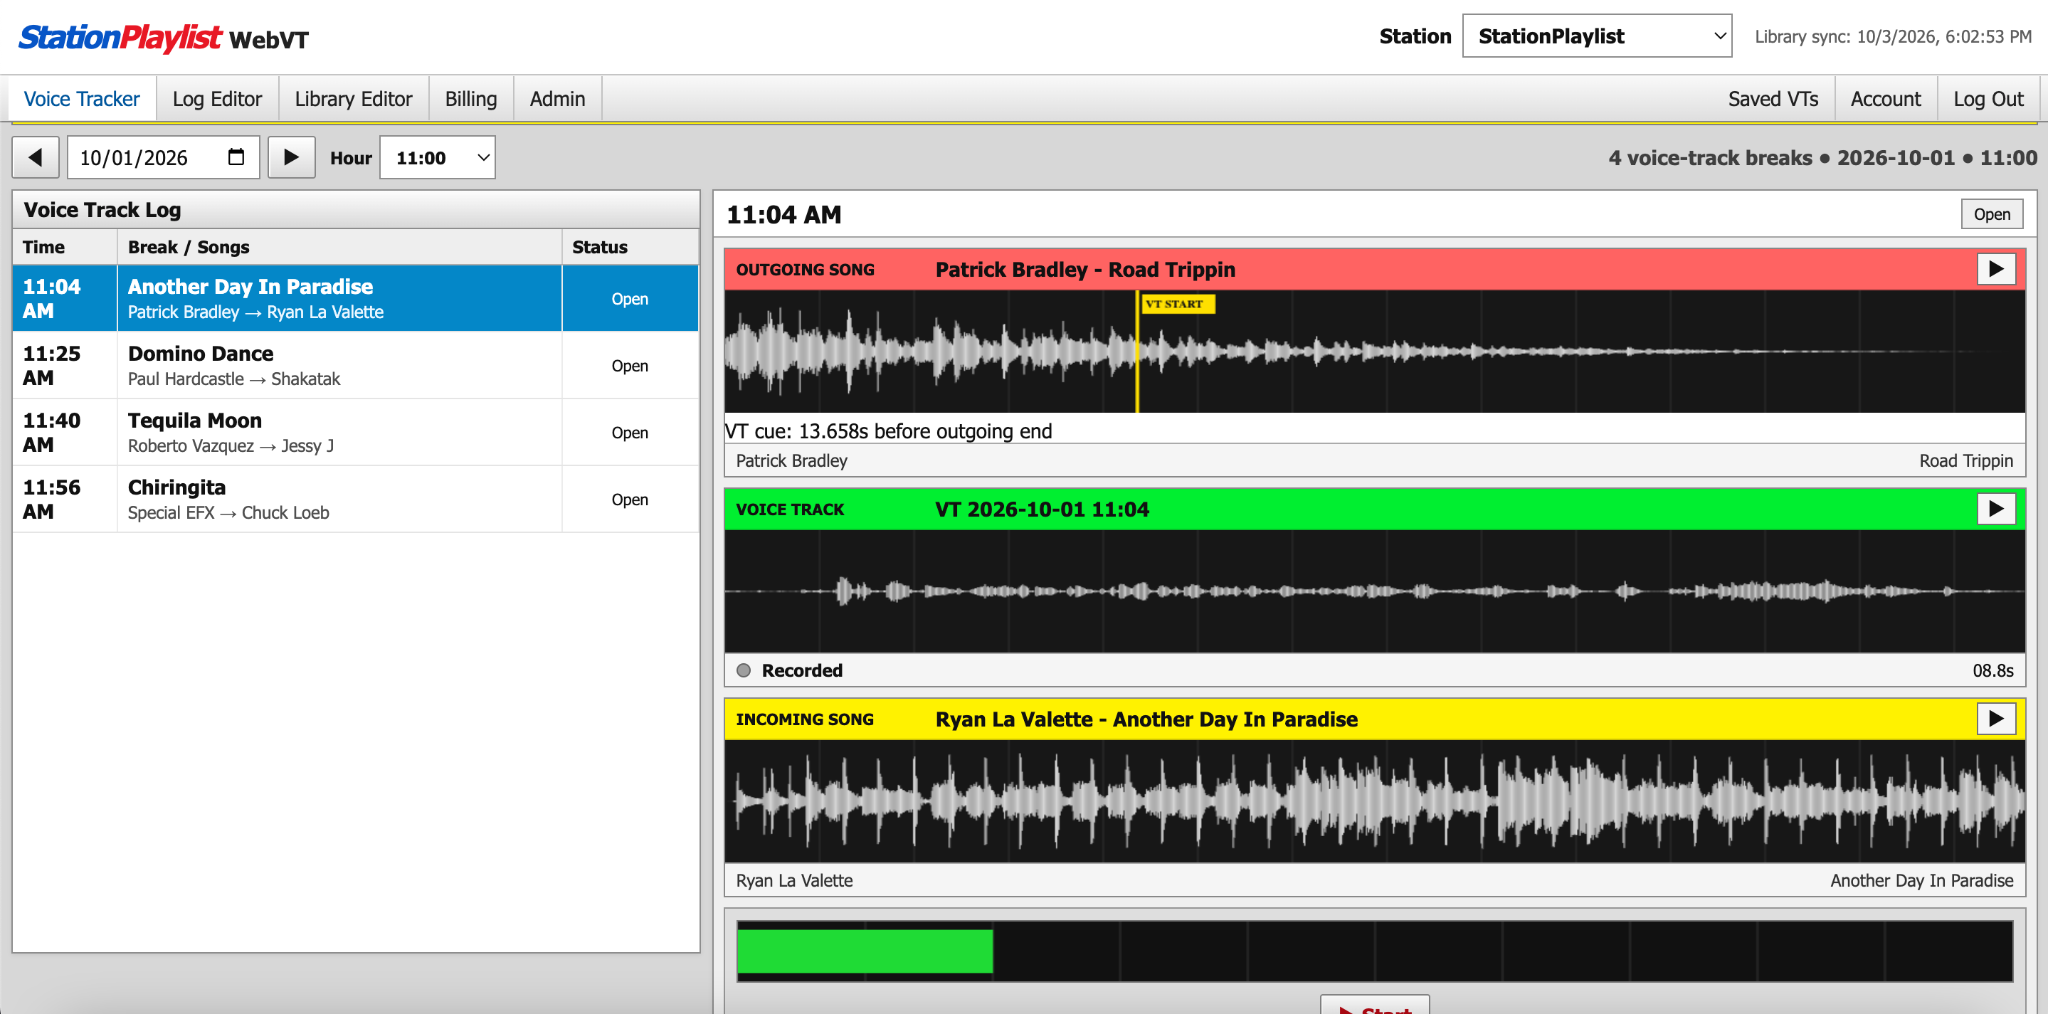This screenshot has width=2048, height=1014.
Task: Switch to the Voice Tracker tab
Action: [82, 99]
